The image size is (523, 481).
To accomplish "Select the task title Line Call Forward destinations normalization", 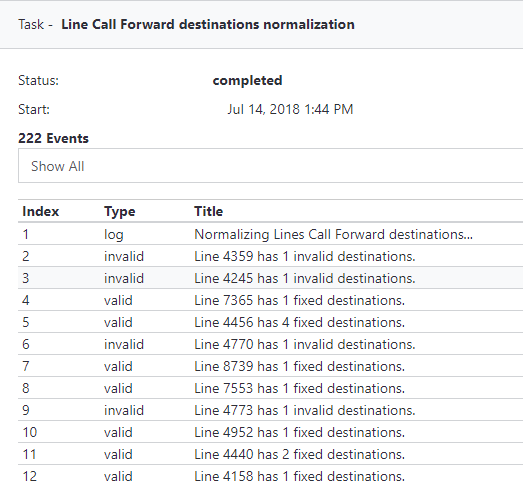I will tap(208, 25).
